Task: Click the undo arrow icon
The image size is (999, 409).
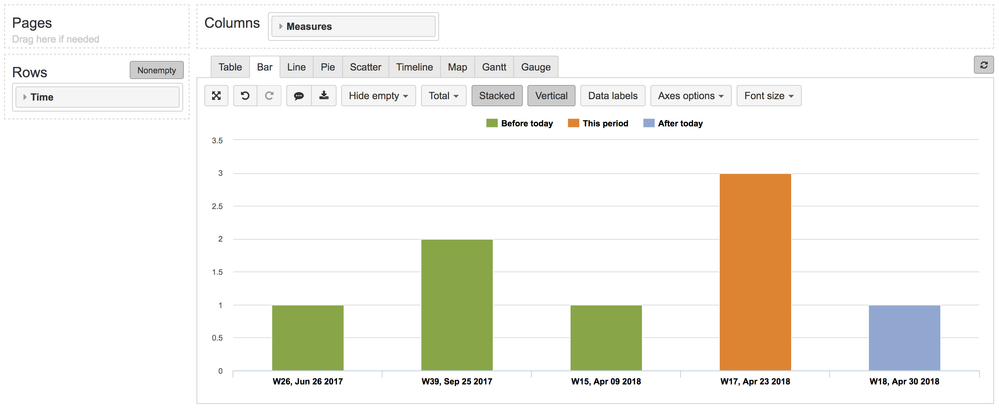Action: click(245, 96)
